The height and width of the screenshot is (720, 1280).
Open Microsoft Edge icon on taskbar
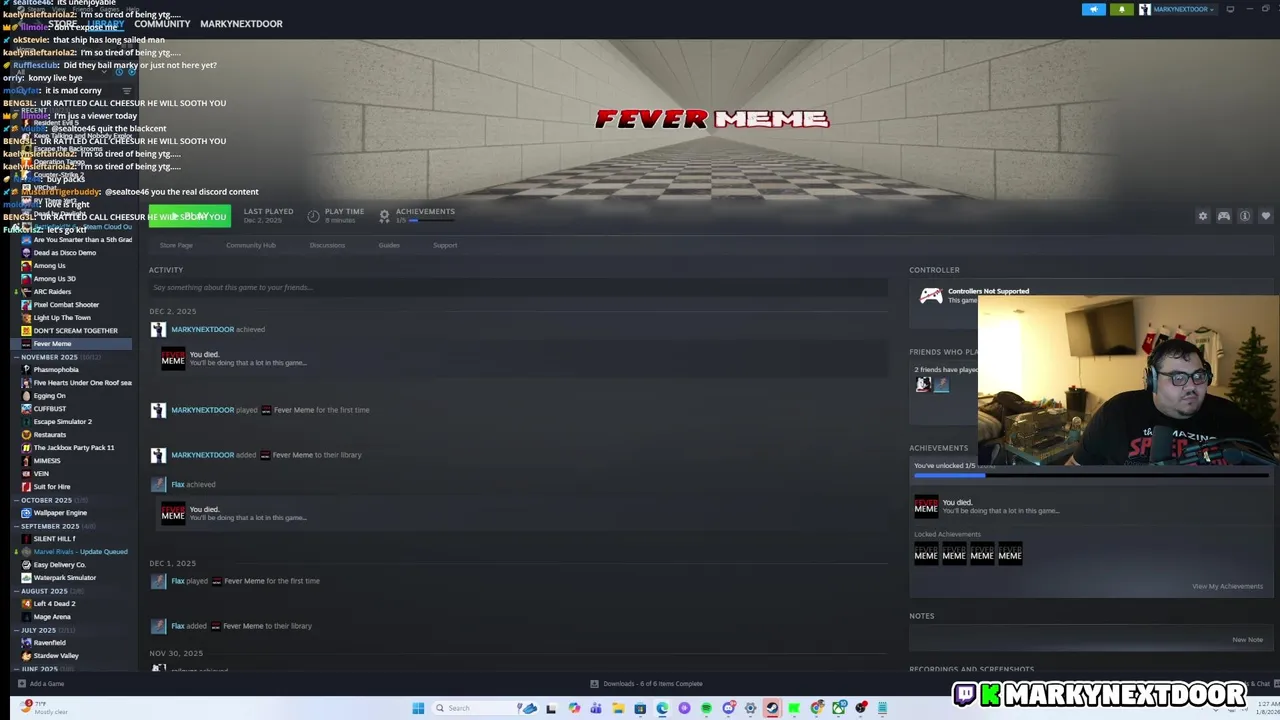pos(662,708)
